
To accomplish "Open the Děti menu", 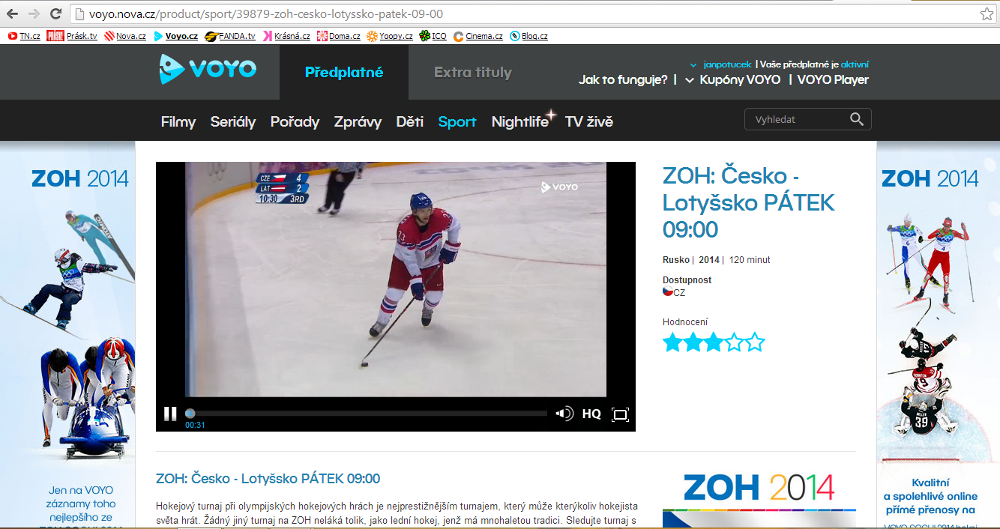I will coord(409,122).
